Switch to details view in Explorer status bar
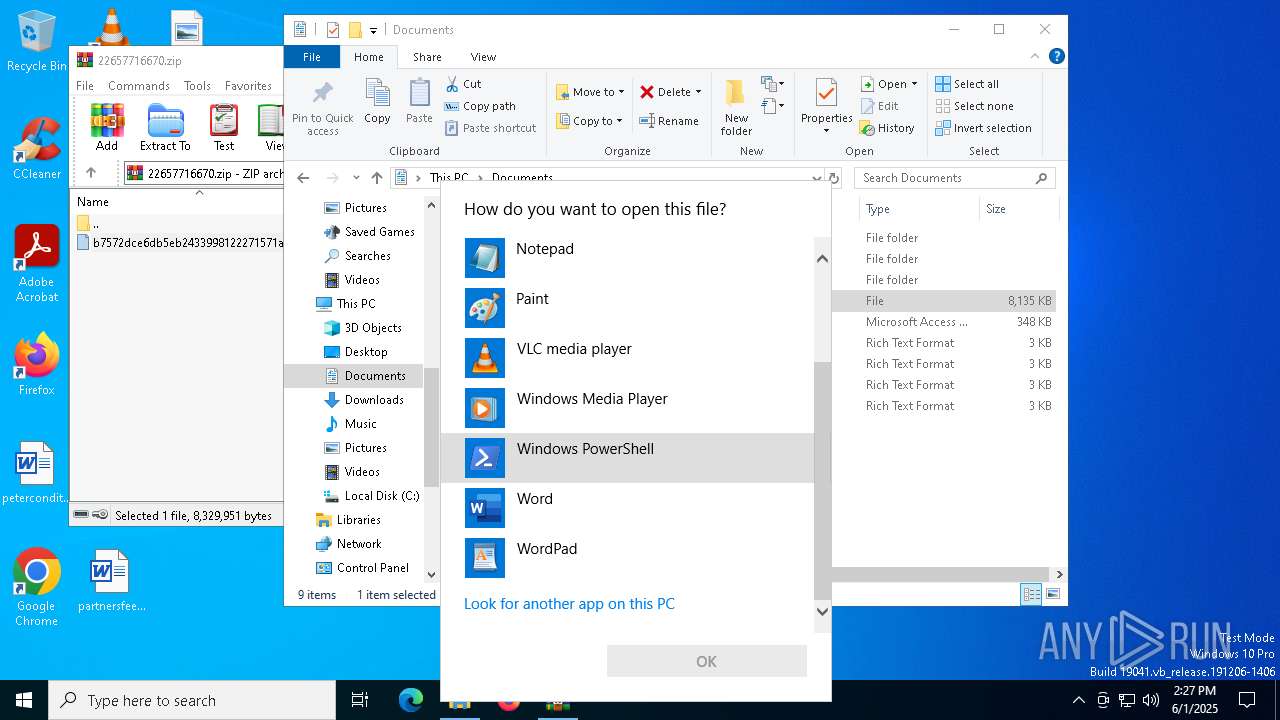The image size is (1280, 720). click(x=1031, y=594)
